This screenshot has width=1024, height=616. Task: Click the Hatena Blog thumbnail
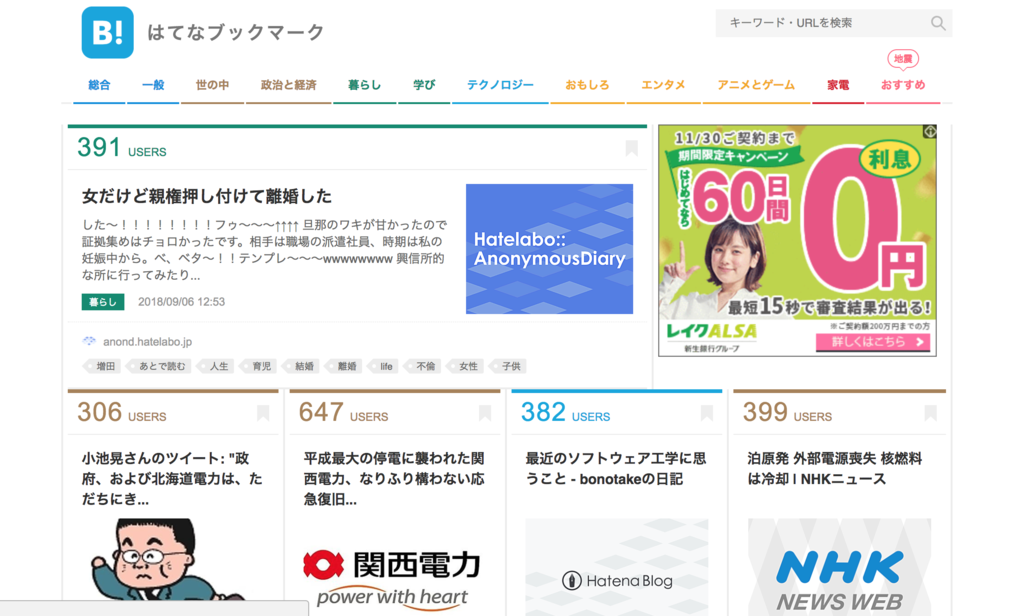pyautogui.click(x=617, y=567)
